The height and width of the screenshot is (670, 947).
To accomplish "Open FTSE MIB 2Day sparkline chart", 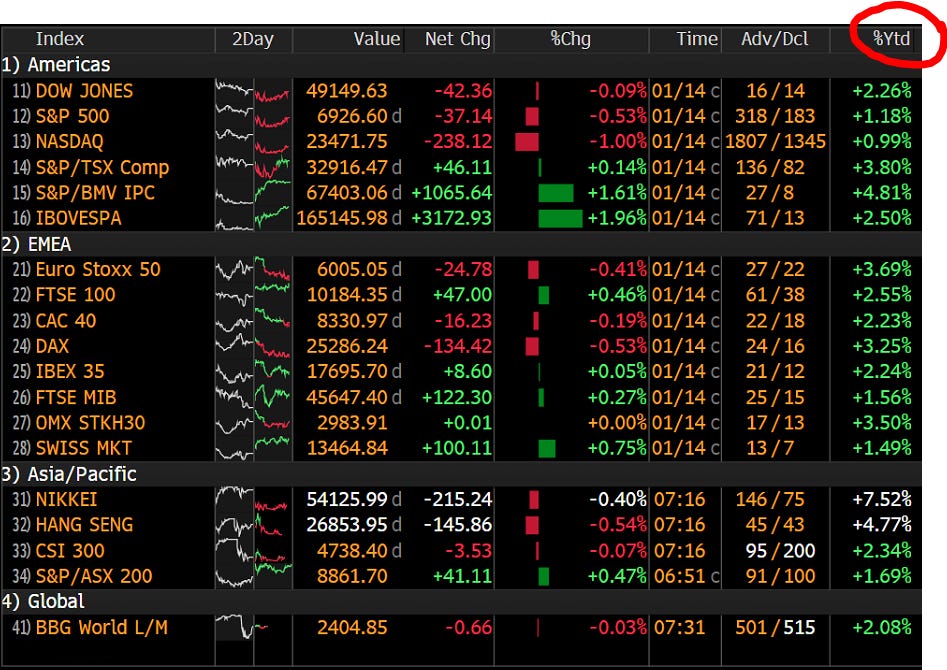I will (x=253, y=398).
